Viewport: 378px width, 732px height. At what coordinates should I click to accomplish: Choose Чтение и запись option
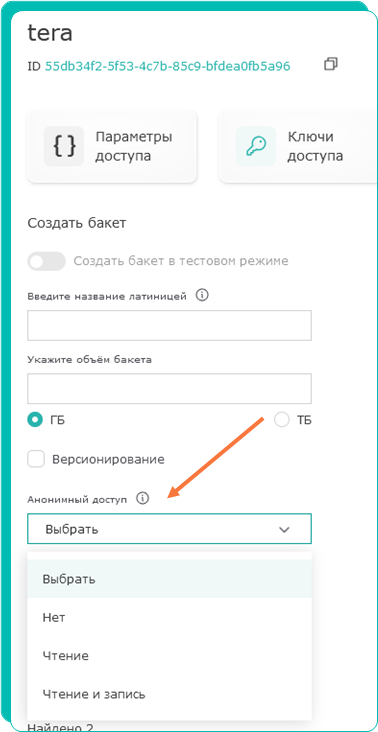(169, 694)
